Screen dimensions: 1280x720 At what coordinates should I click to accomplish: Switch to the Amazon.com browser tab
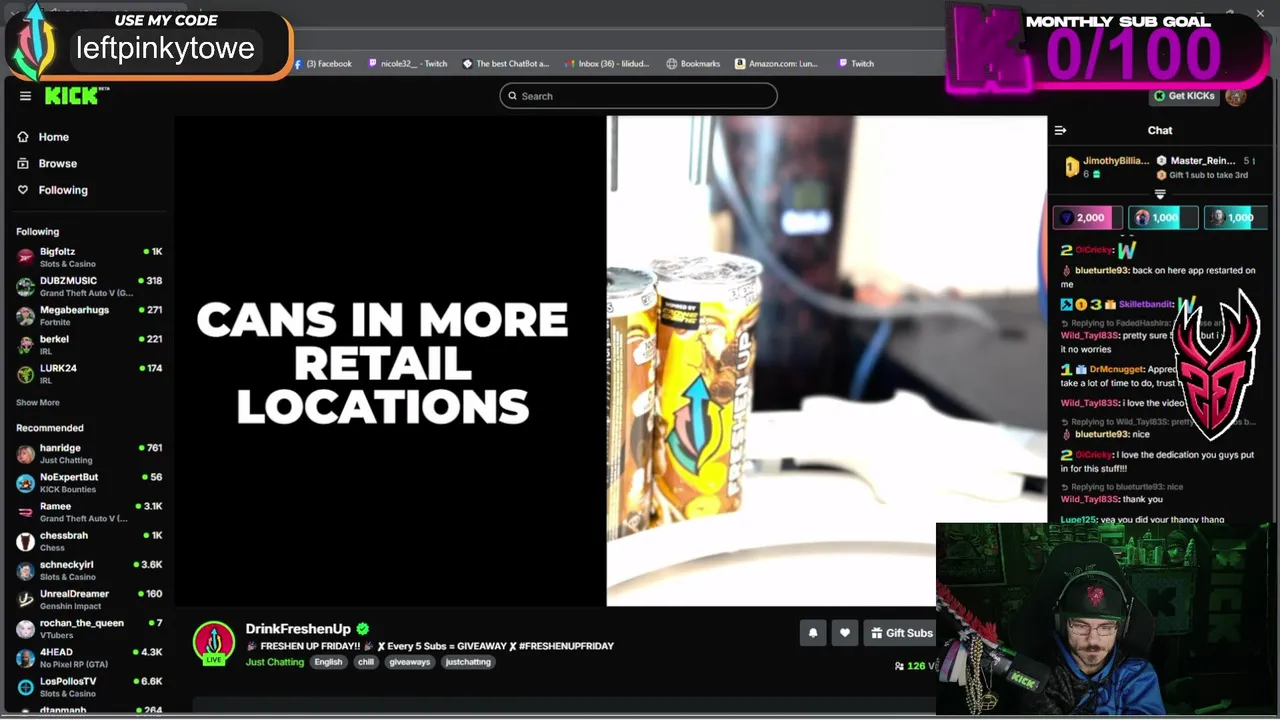pos(777,64)
